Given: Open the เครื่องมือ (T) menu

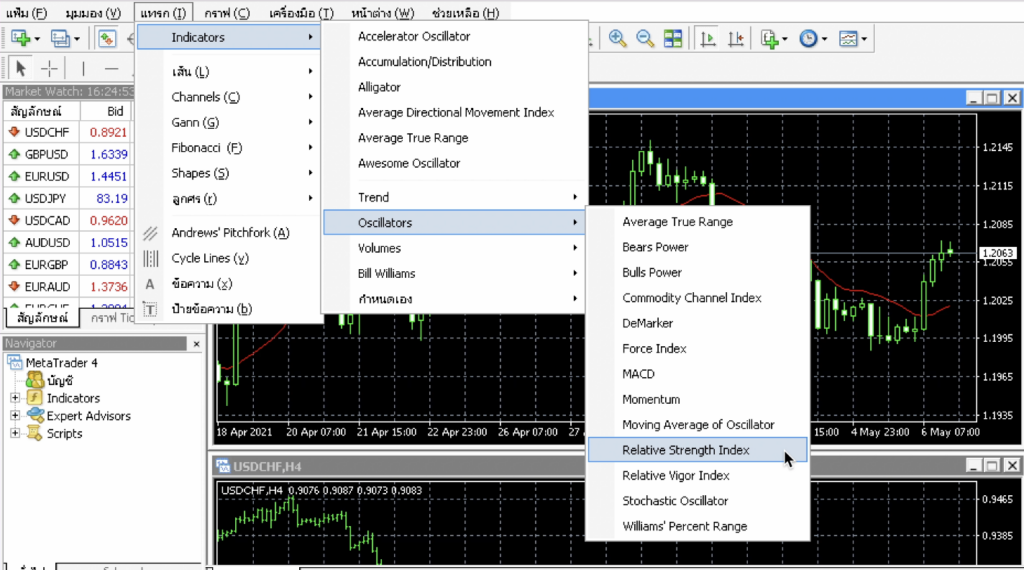Looking at the screenshot, I should [302, 12].
